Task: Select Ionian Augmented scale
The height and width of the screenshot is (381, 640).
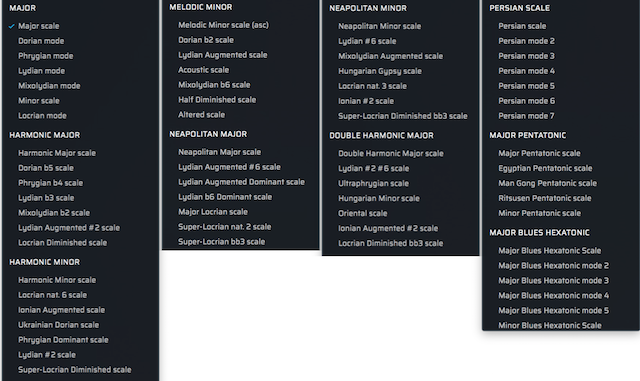Action: (61, 310)
